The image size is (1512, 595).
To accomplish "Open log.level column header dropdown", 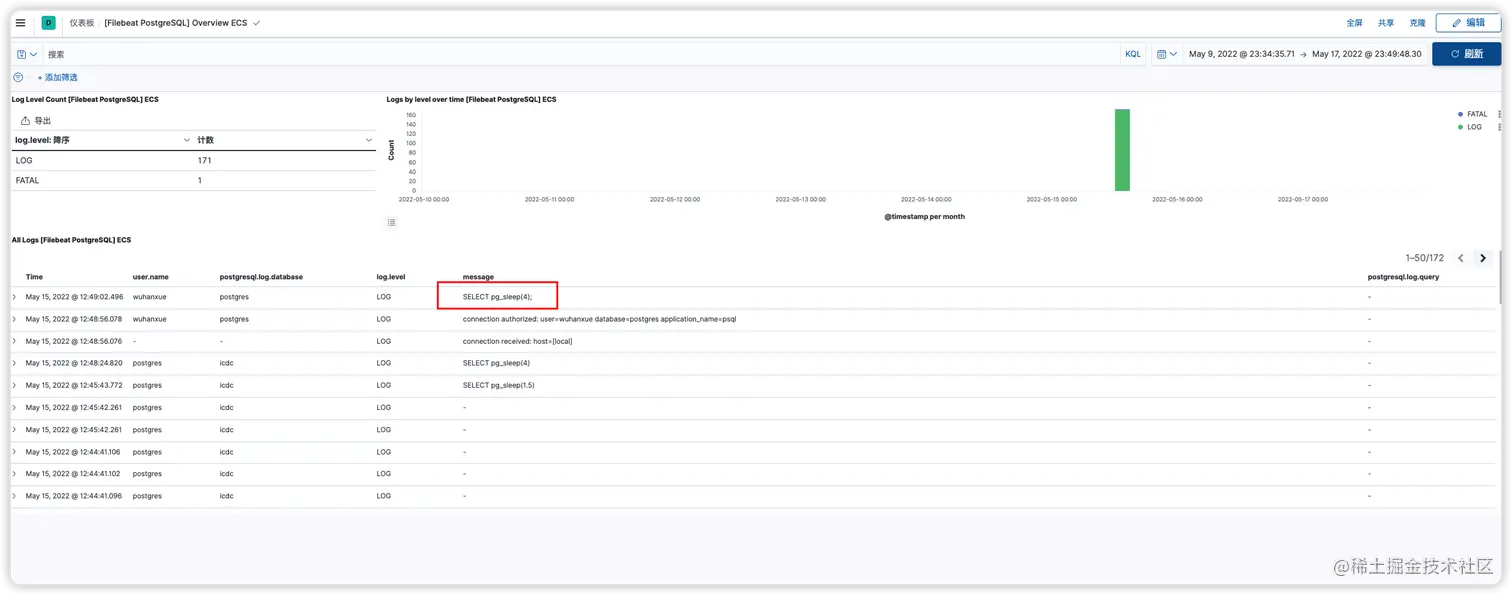I will tap(187, 140).
